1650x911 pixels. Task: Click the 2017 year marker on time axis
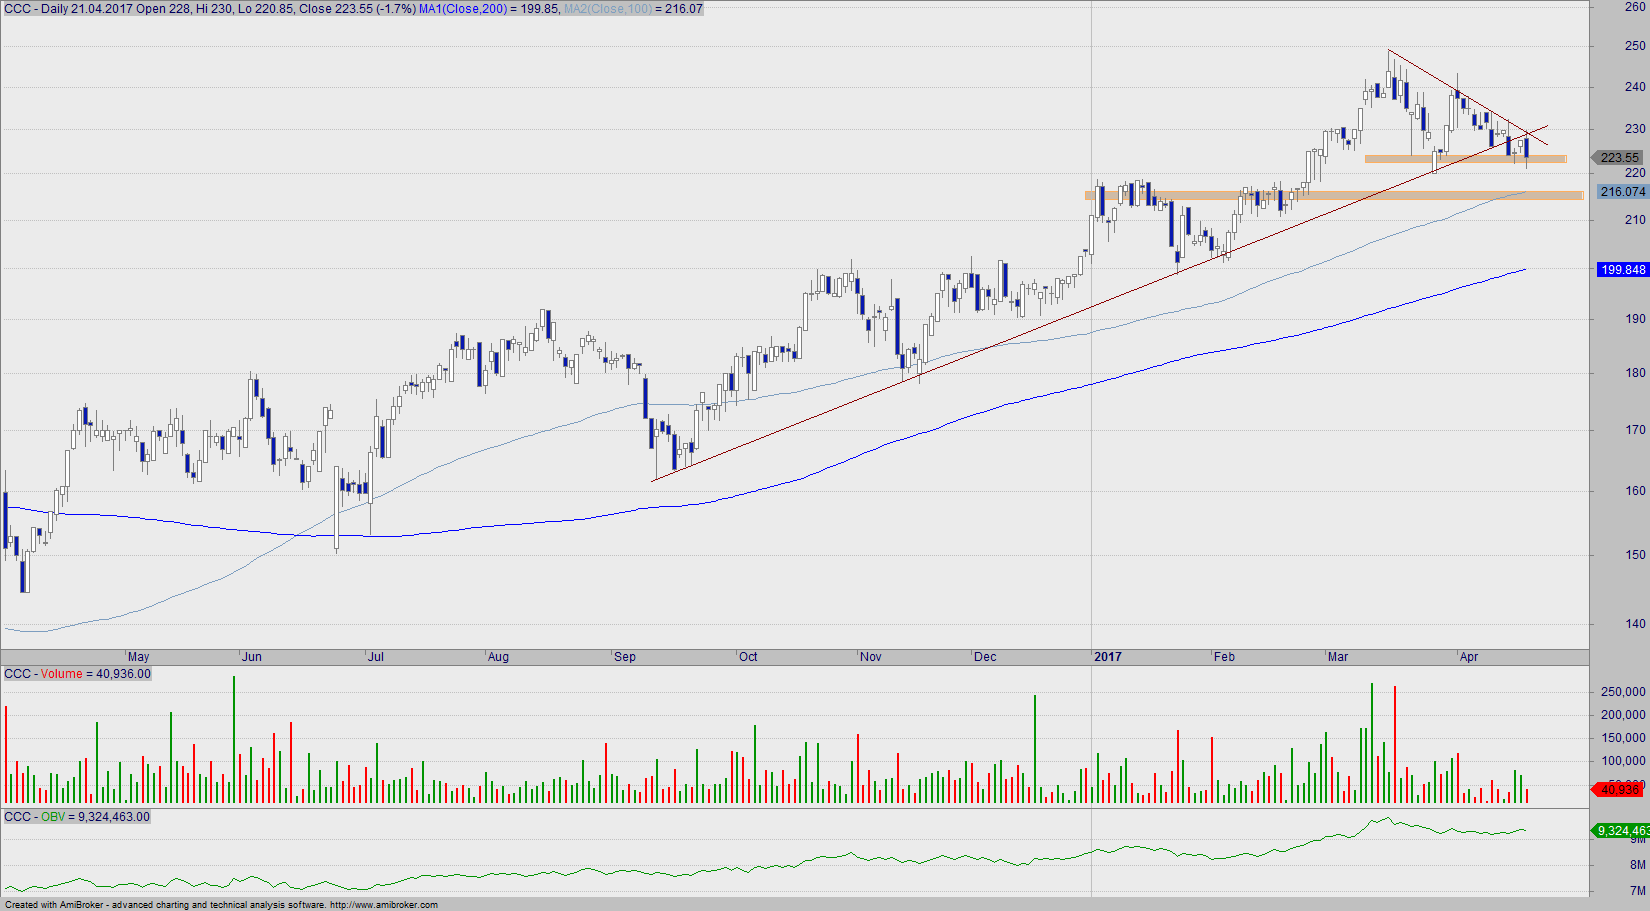point(1108,657)
